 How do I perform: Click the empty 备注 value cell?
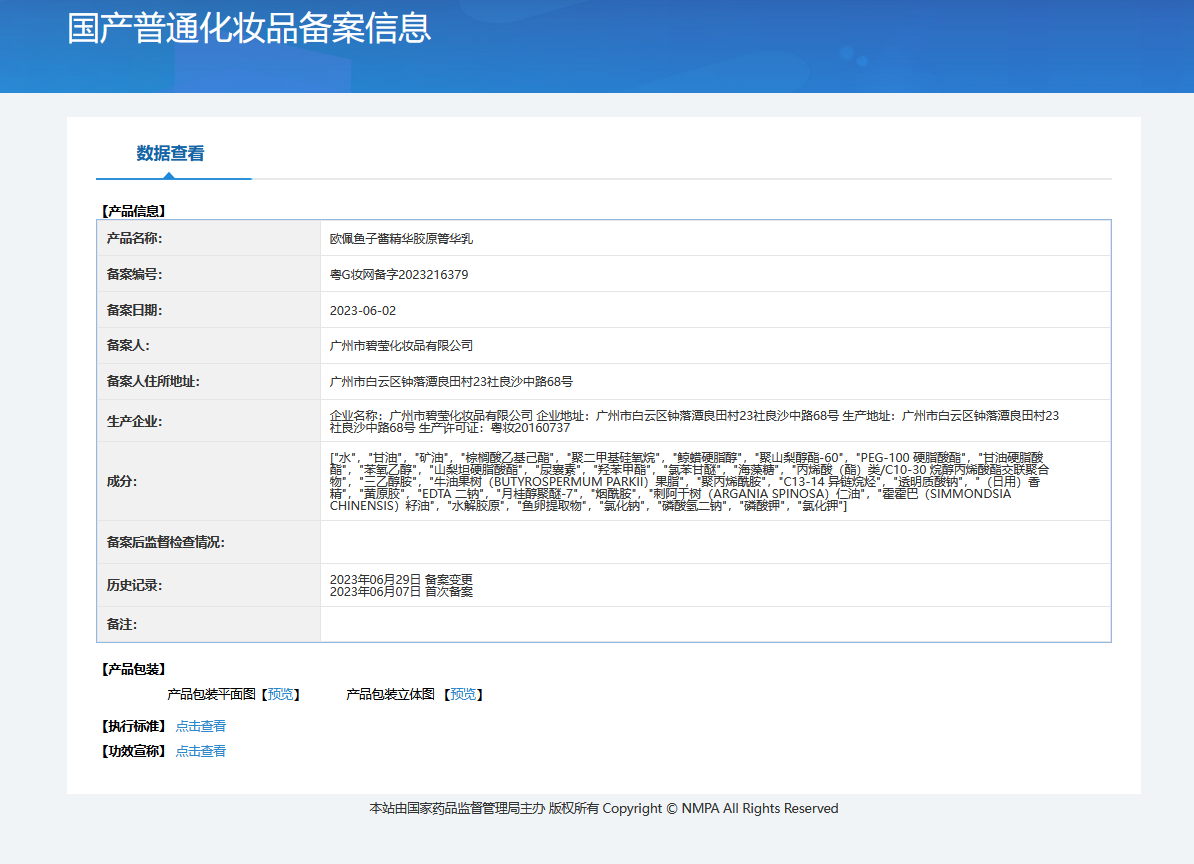coord(714,625)
